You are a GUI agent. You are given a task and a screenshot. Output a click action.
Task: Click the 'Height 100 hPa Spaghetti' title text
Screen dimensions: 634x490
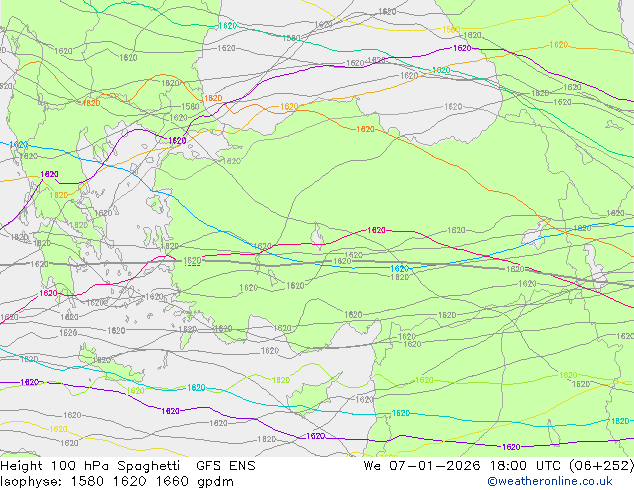[x=90, y=466]
